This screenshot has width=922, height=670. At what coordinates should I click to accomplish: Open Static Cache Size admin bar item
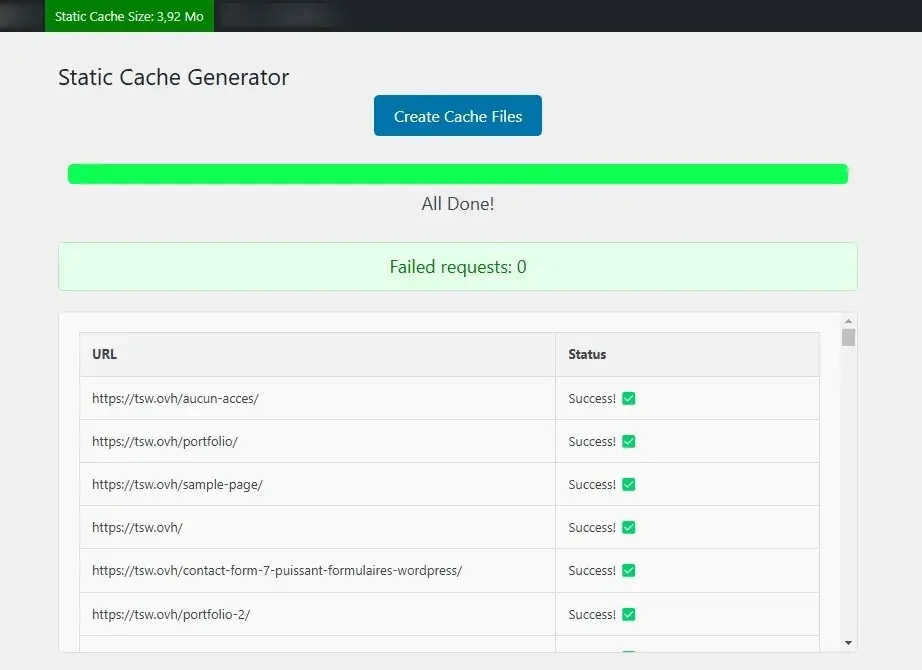[129, 16]
